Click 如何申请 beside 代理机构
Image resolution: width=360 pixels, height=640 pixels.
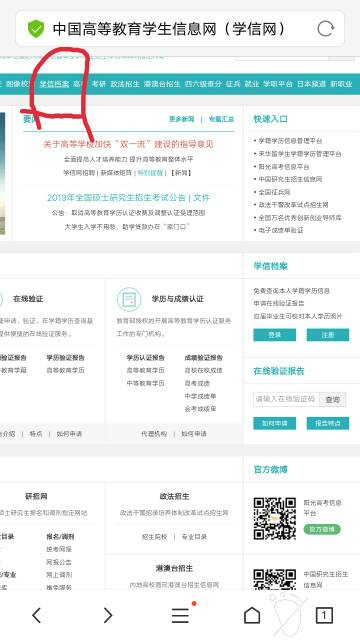point(194,434)
